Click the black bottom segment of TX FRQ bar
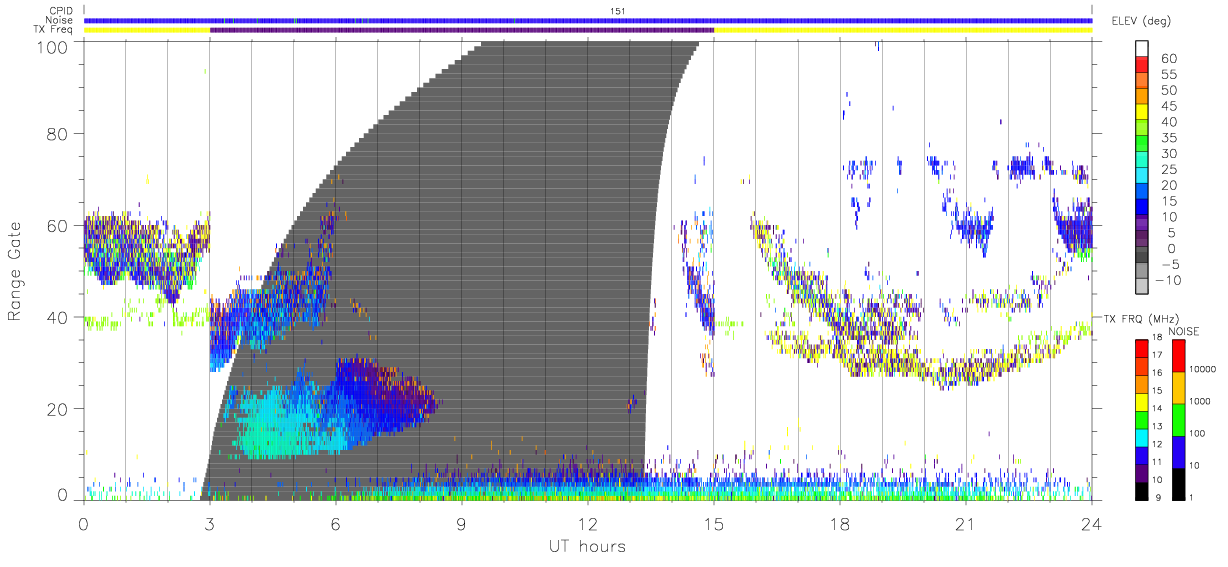Image resolution: width=1228 pixels, height=567 pixels. coord(1143,491)
